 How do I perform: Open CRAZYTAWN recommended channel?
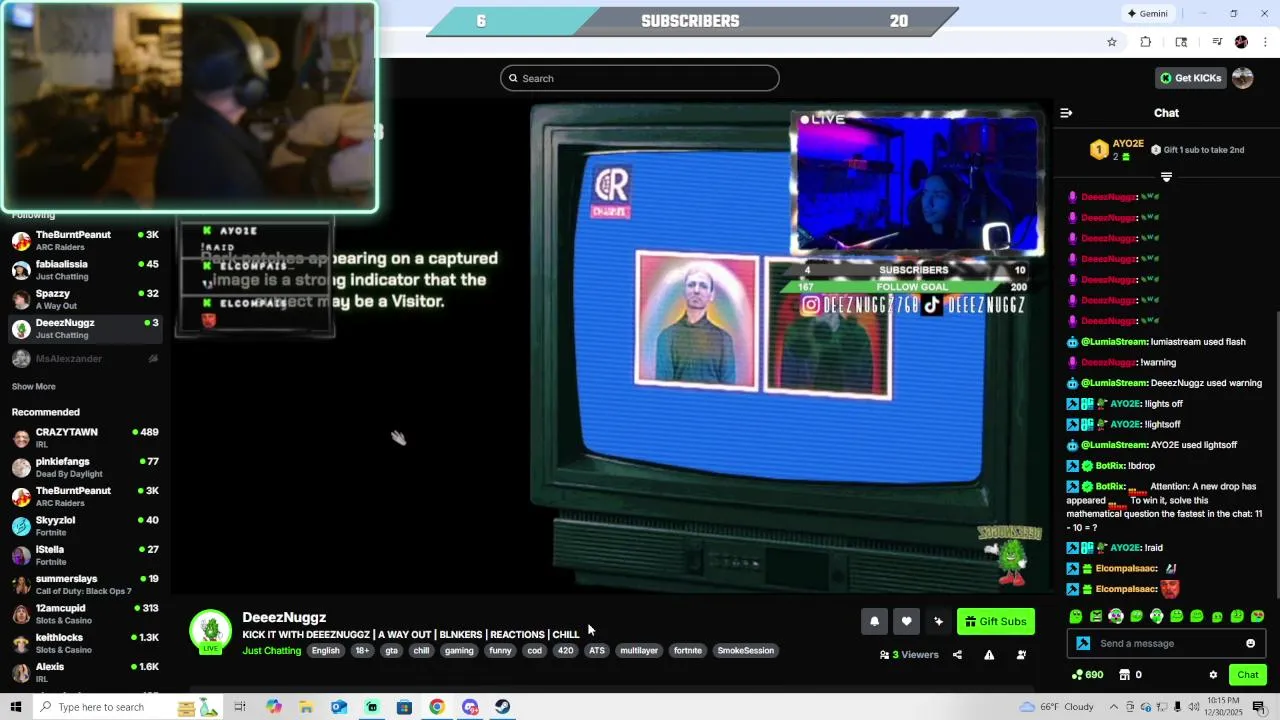pyautogui.click(x=85, y=438)
